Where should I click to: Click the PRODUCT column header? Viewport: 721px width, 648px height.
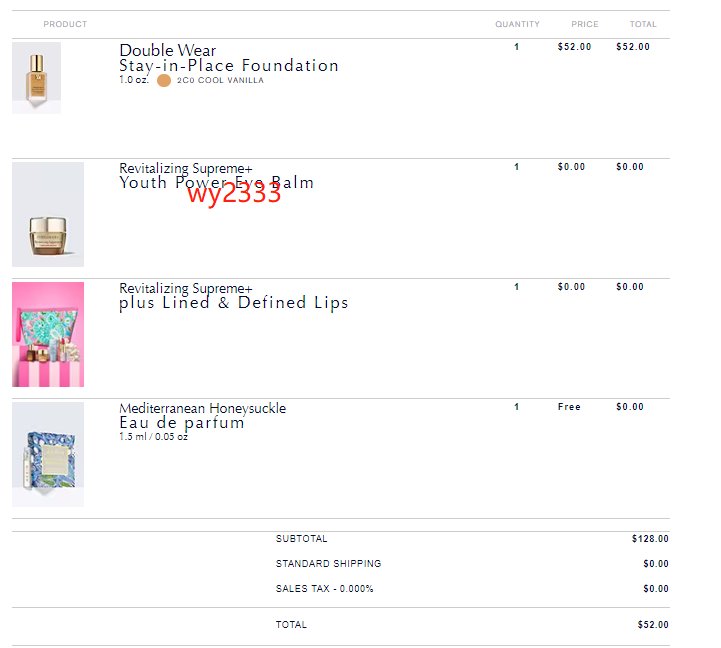[x=65, y=24]
